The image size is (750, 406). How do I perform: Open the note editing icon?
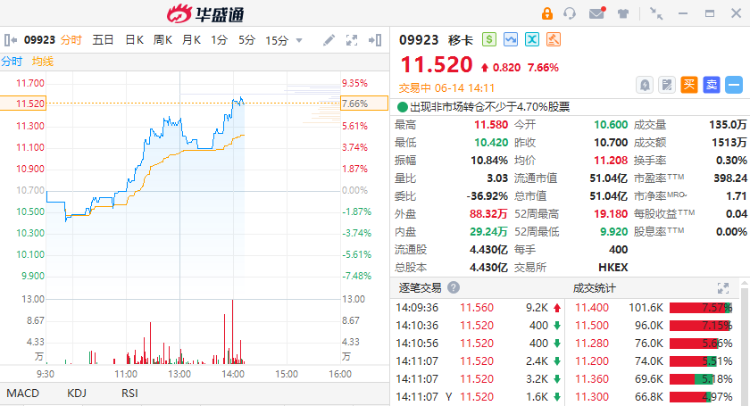666,85
